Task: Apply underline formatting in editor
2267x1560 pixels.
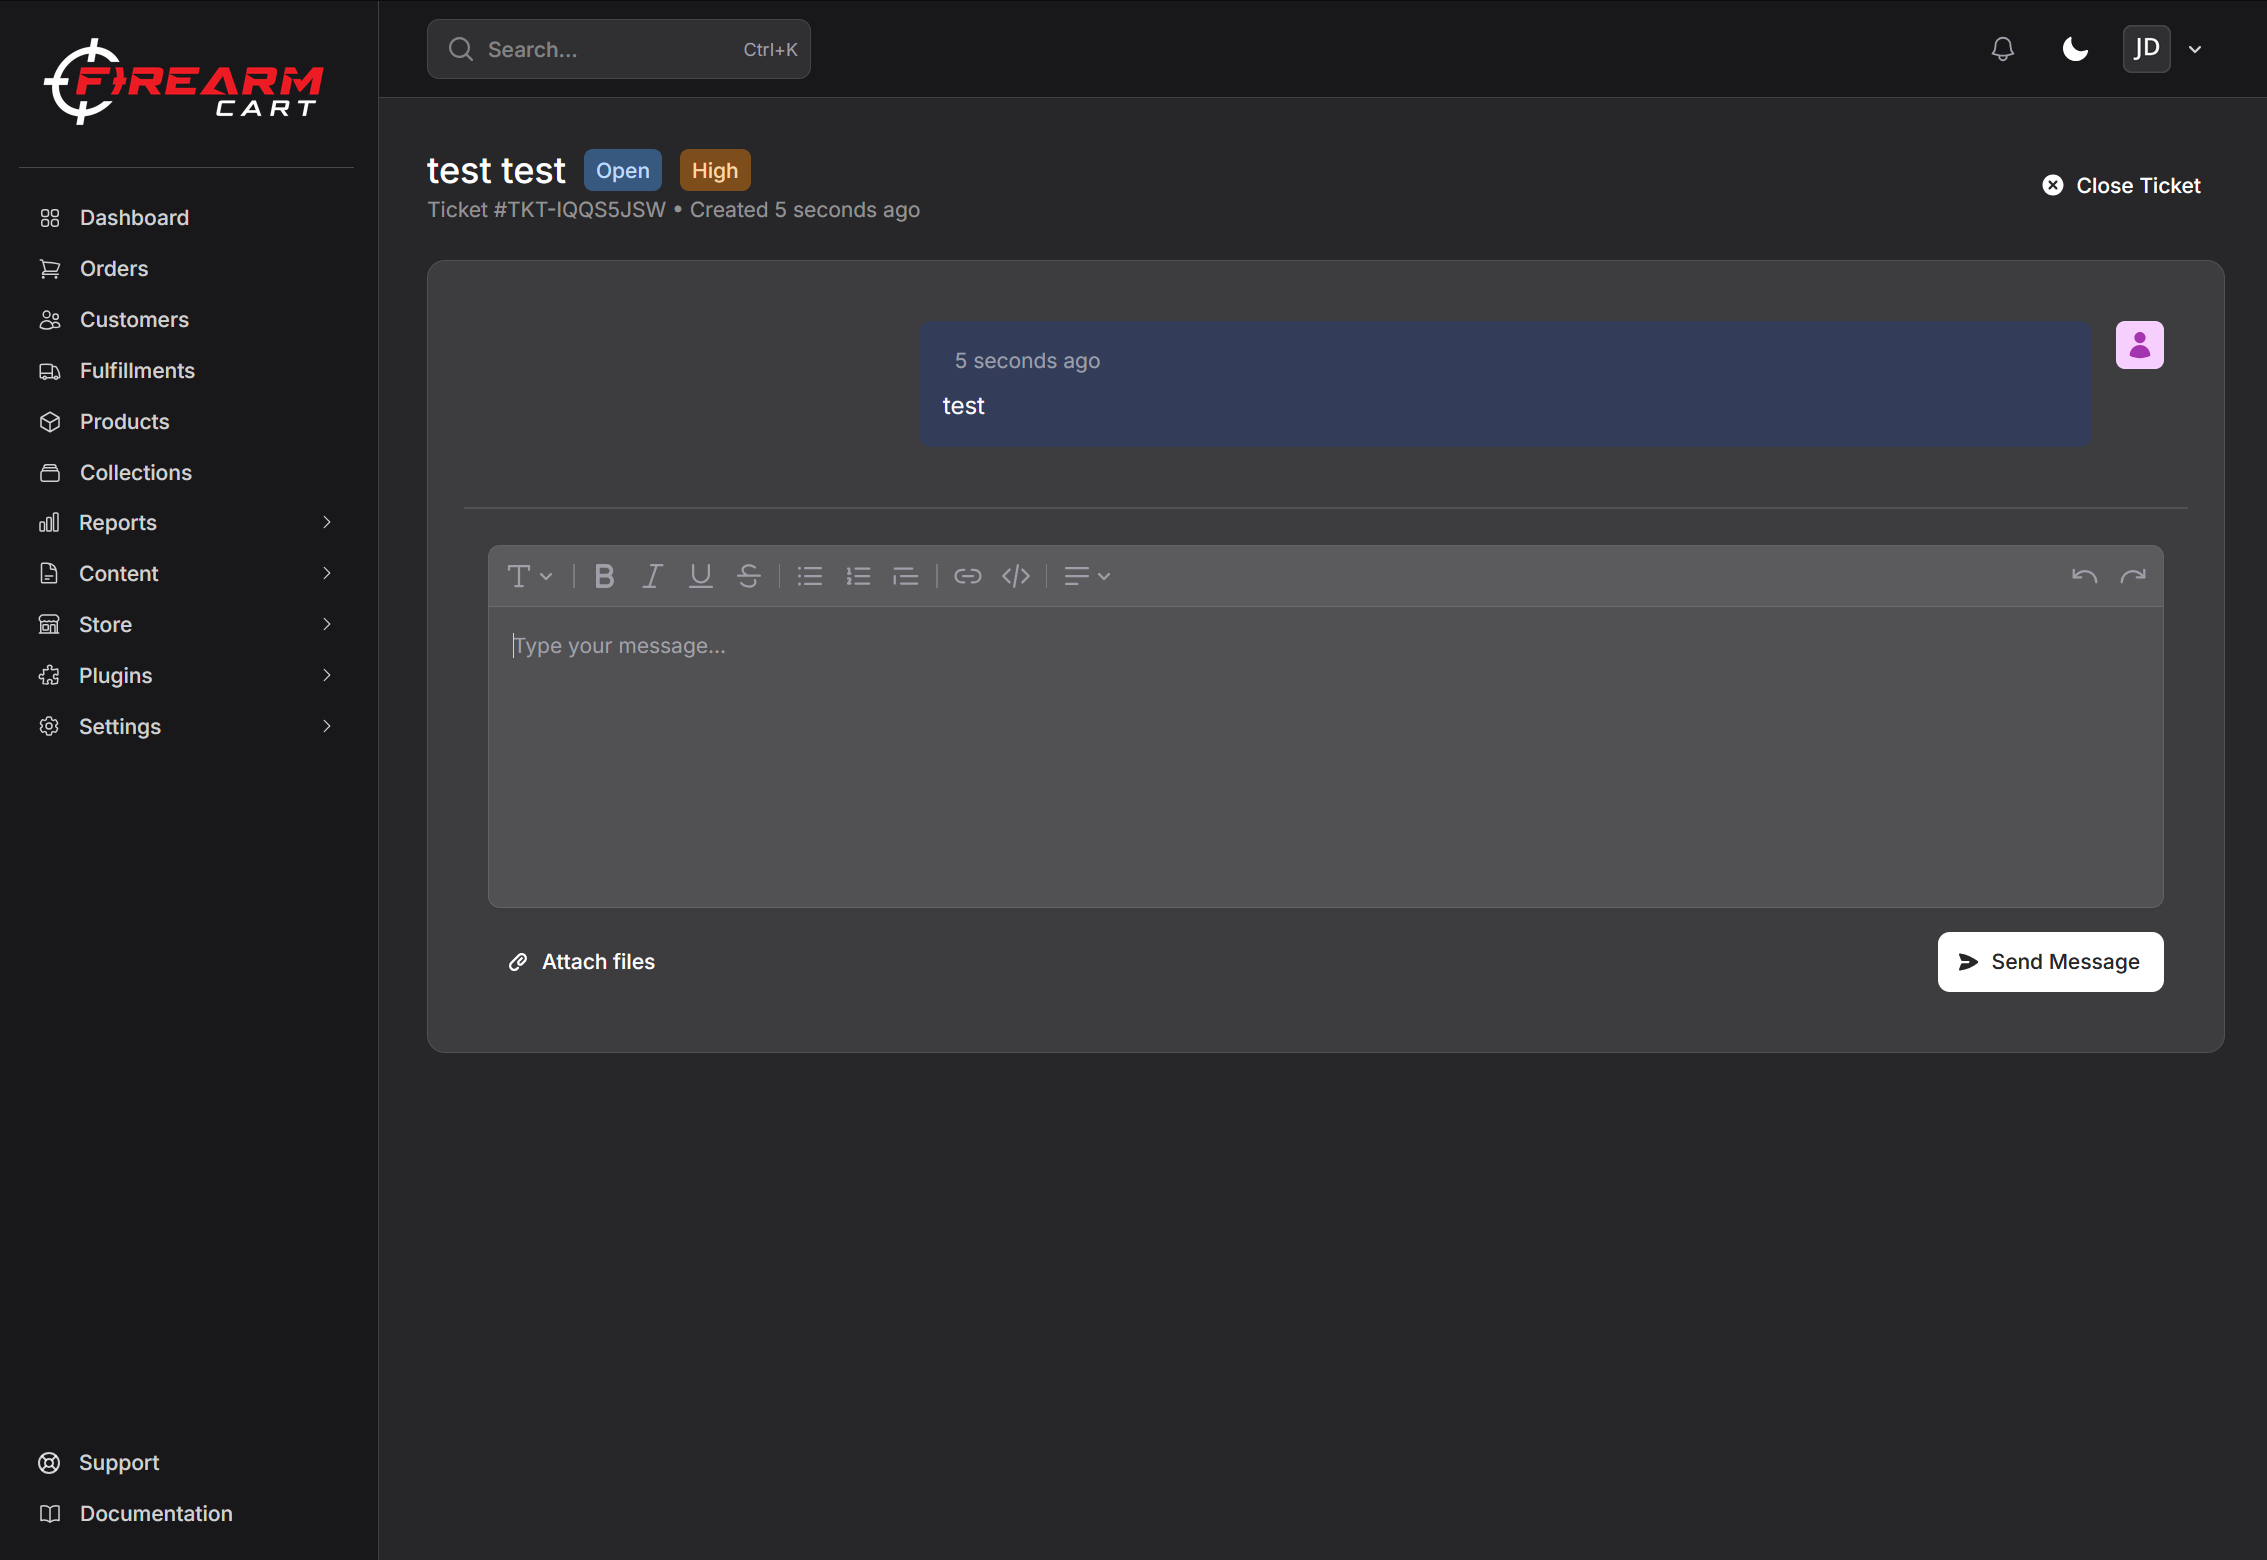Action: click(x=700, y=576)
